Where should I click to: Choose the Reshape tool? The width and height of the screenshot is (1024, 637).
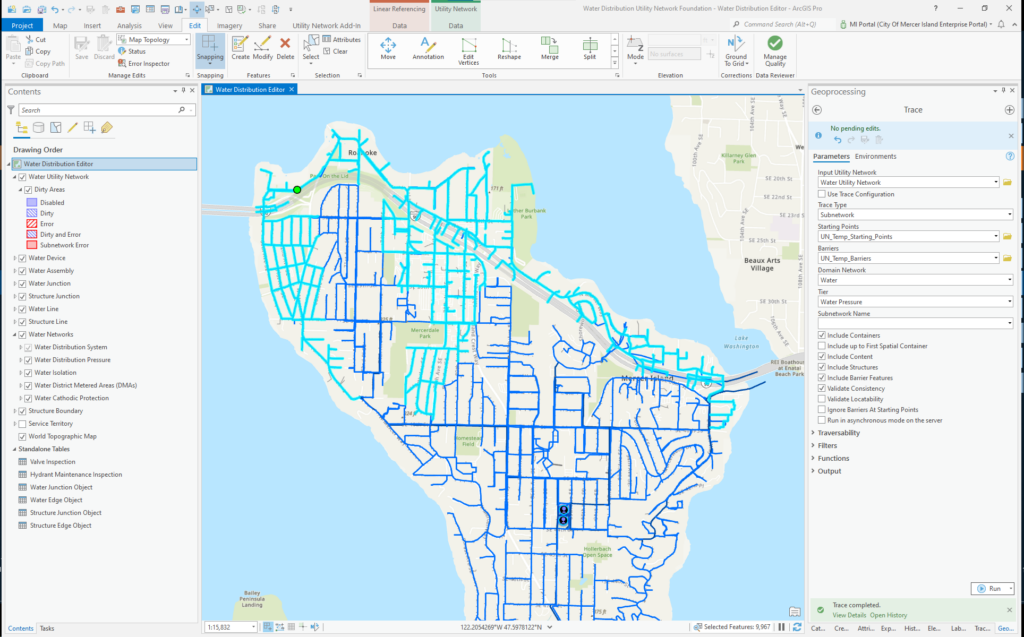click(510, 47)
